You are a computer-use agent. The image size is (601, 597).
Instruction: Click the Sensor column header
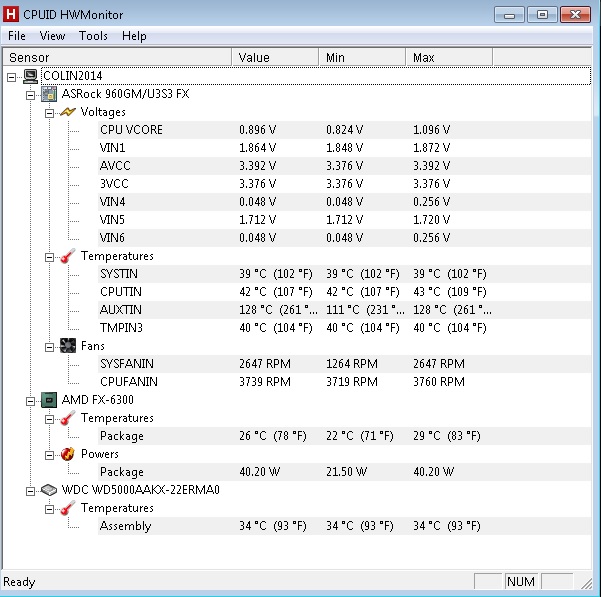[x=117, y=57]
